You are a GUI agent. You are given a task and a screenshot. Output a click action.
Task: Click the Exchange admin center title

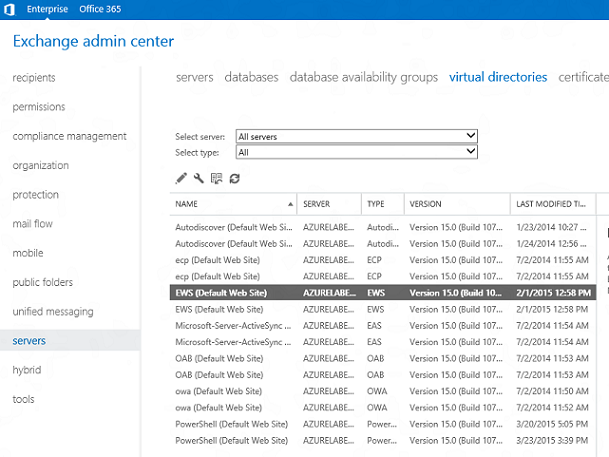(93, 41)
